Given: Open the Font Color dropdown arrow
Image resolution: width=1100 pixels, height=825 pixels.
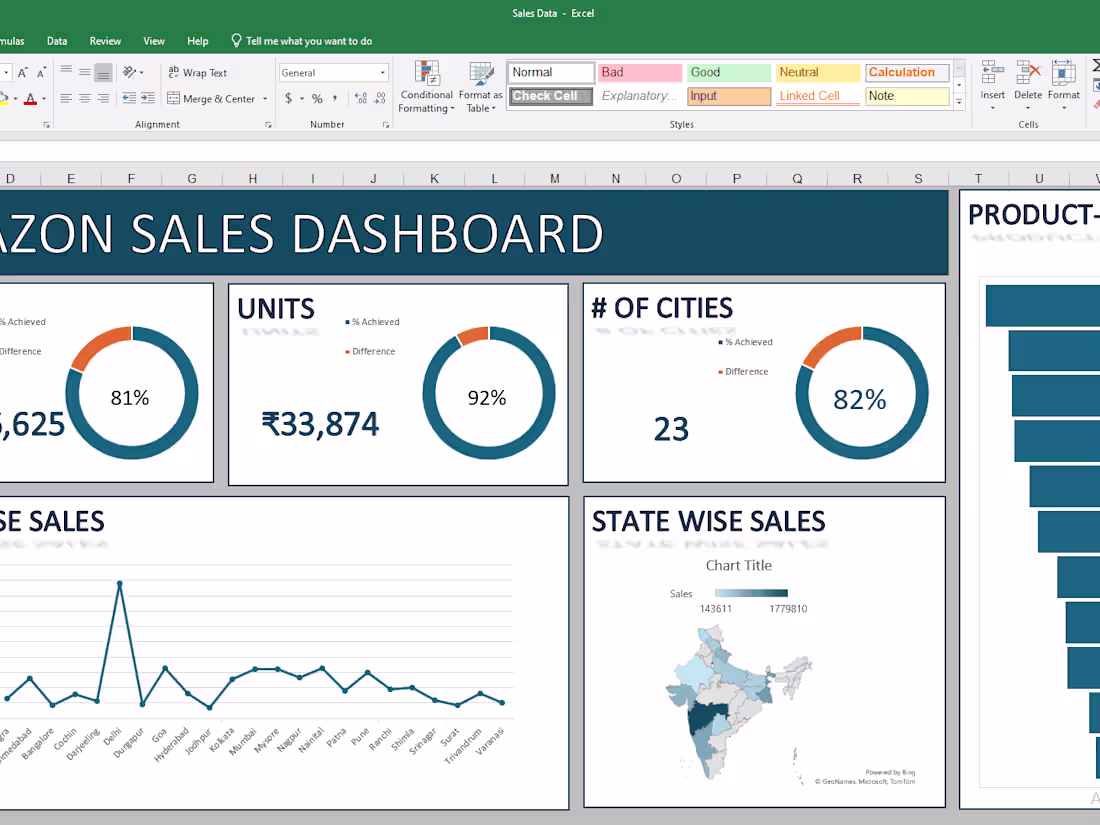Looking at the screenshot, I should [44, 98].
